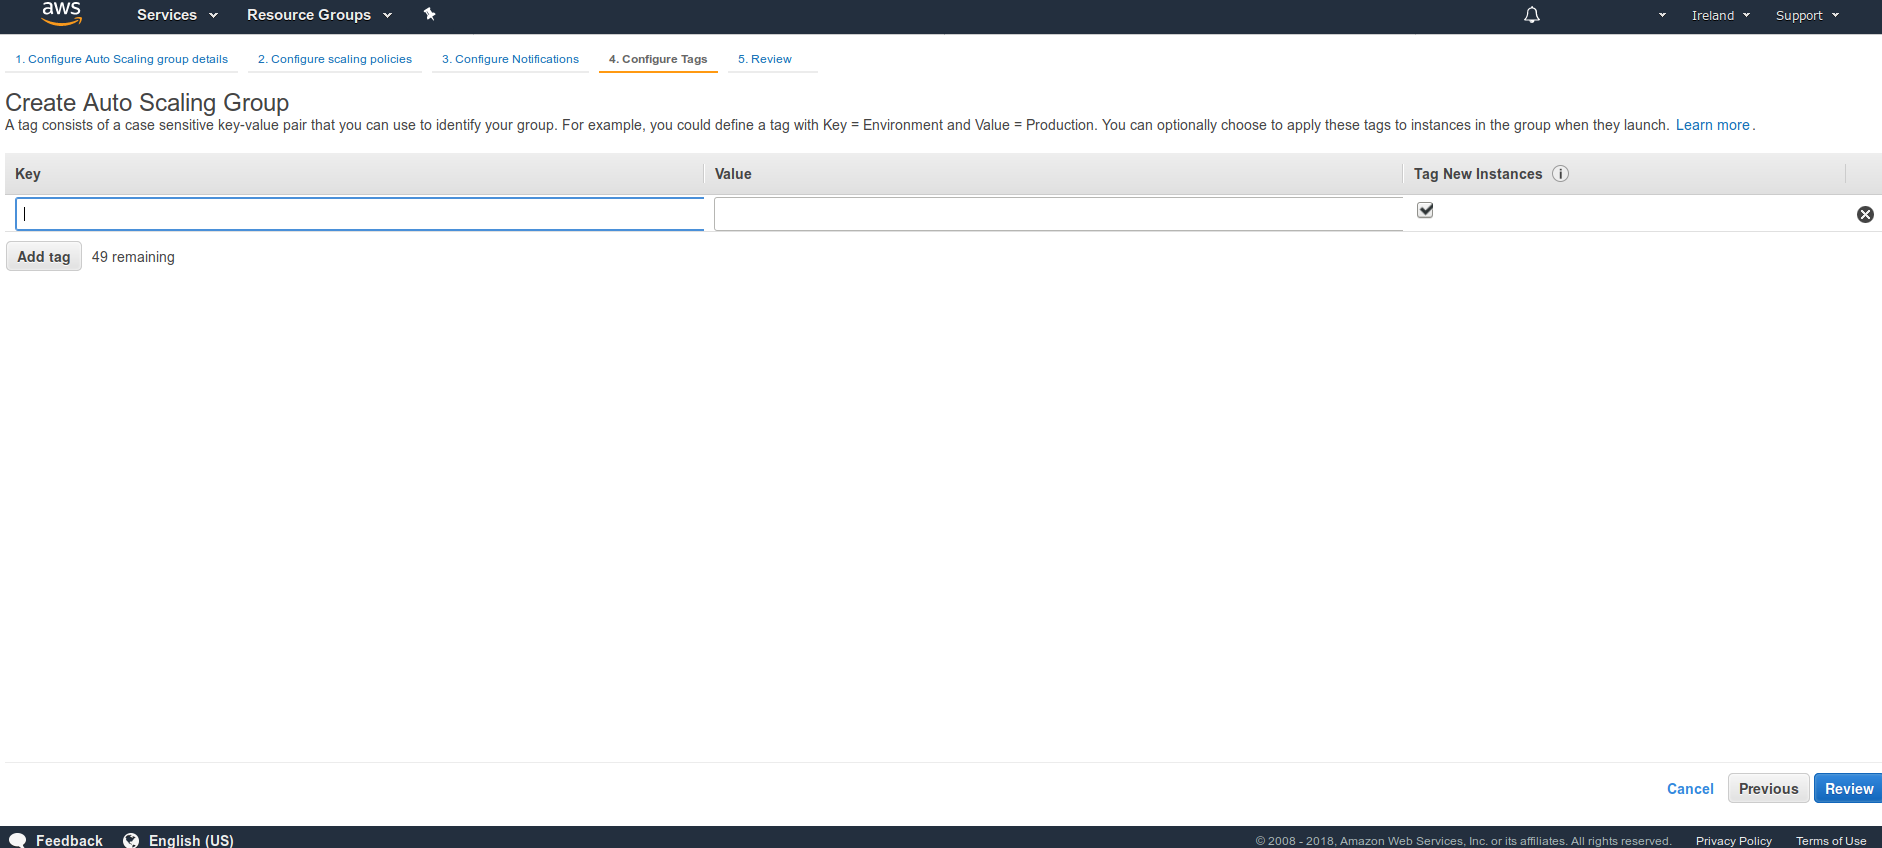Screen dimensions: 1882x848
Task: Switch to Configure scaling policies step
Action: [x=334, y=59]
